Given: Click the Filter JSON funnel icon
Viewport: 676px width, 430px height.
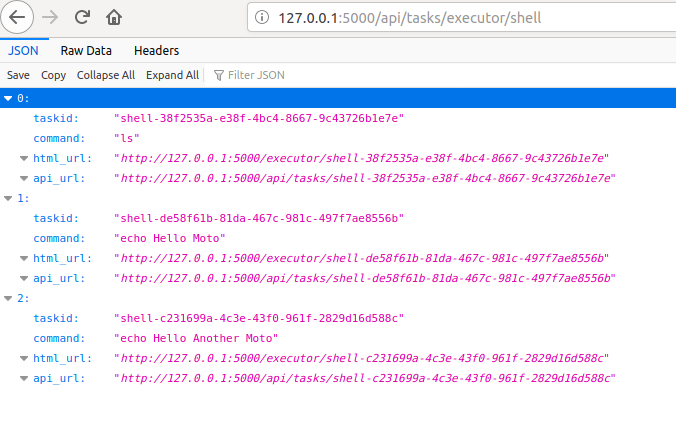Looking at the screenshot, I should pos(219,75).
